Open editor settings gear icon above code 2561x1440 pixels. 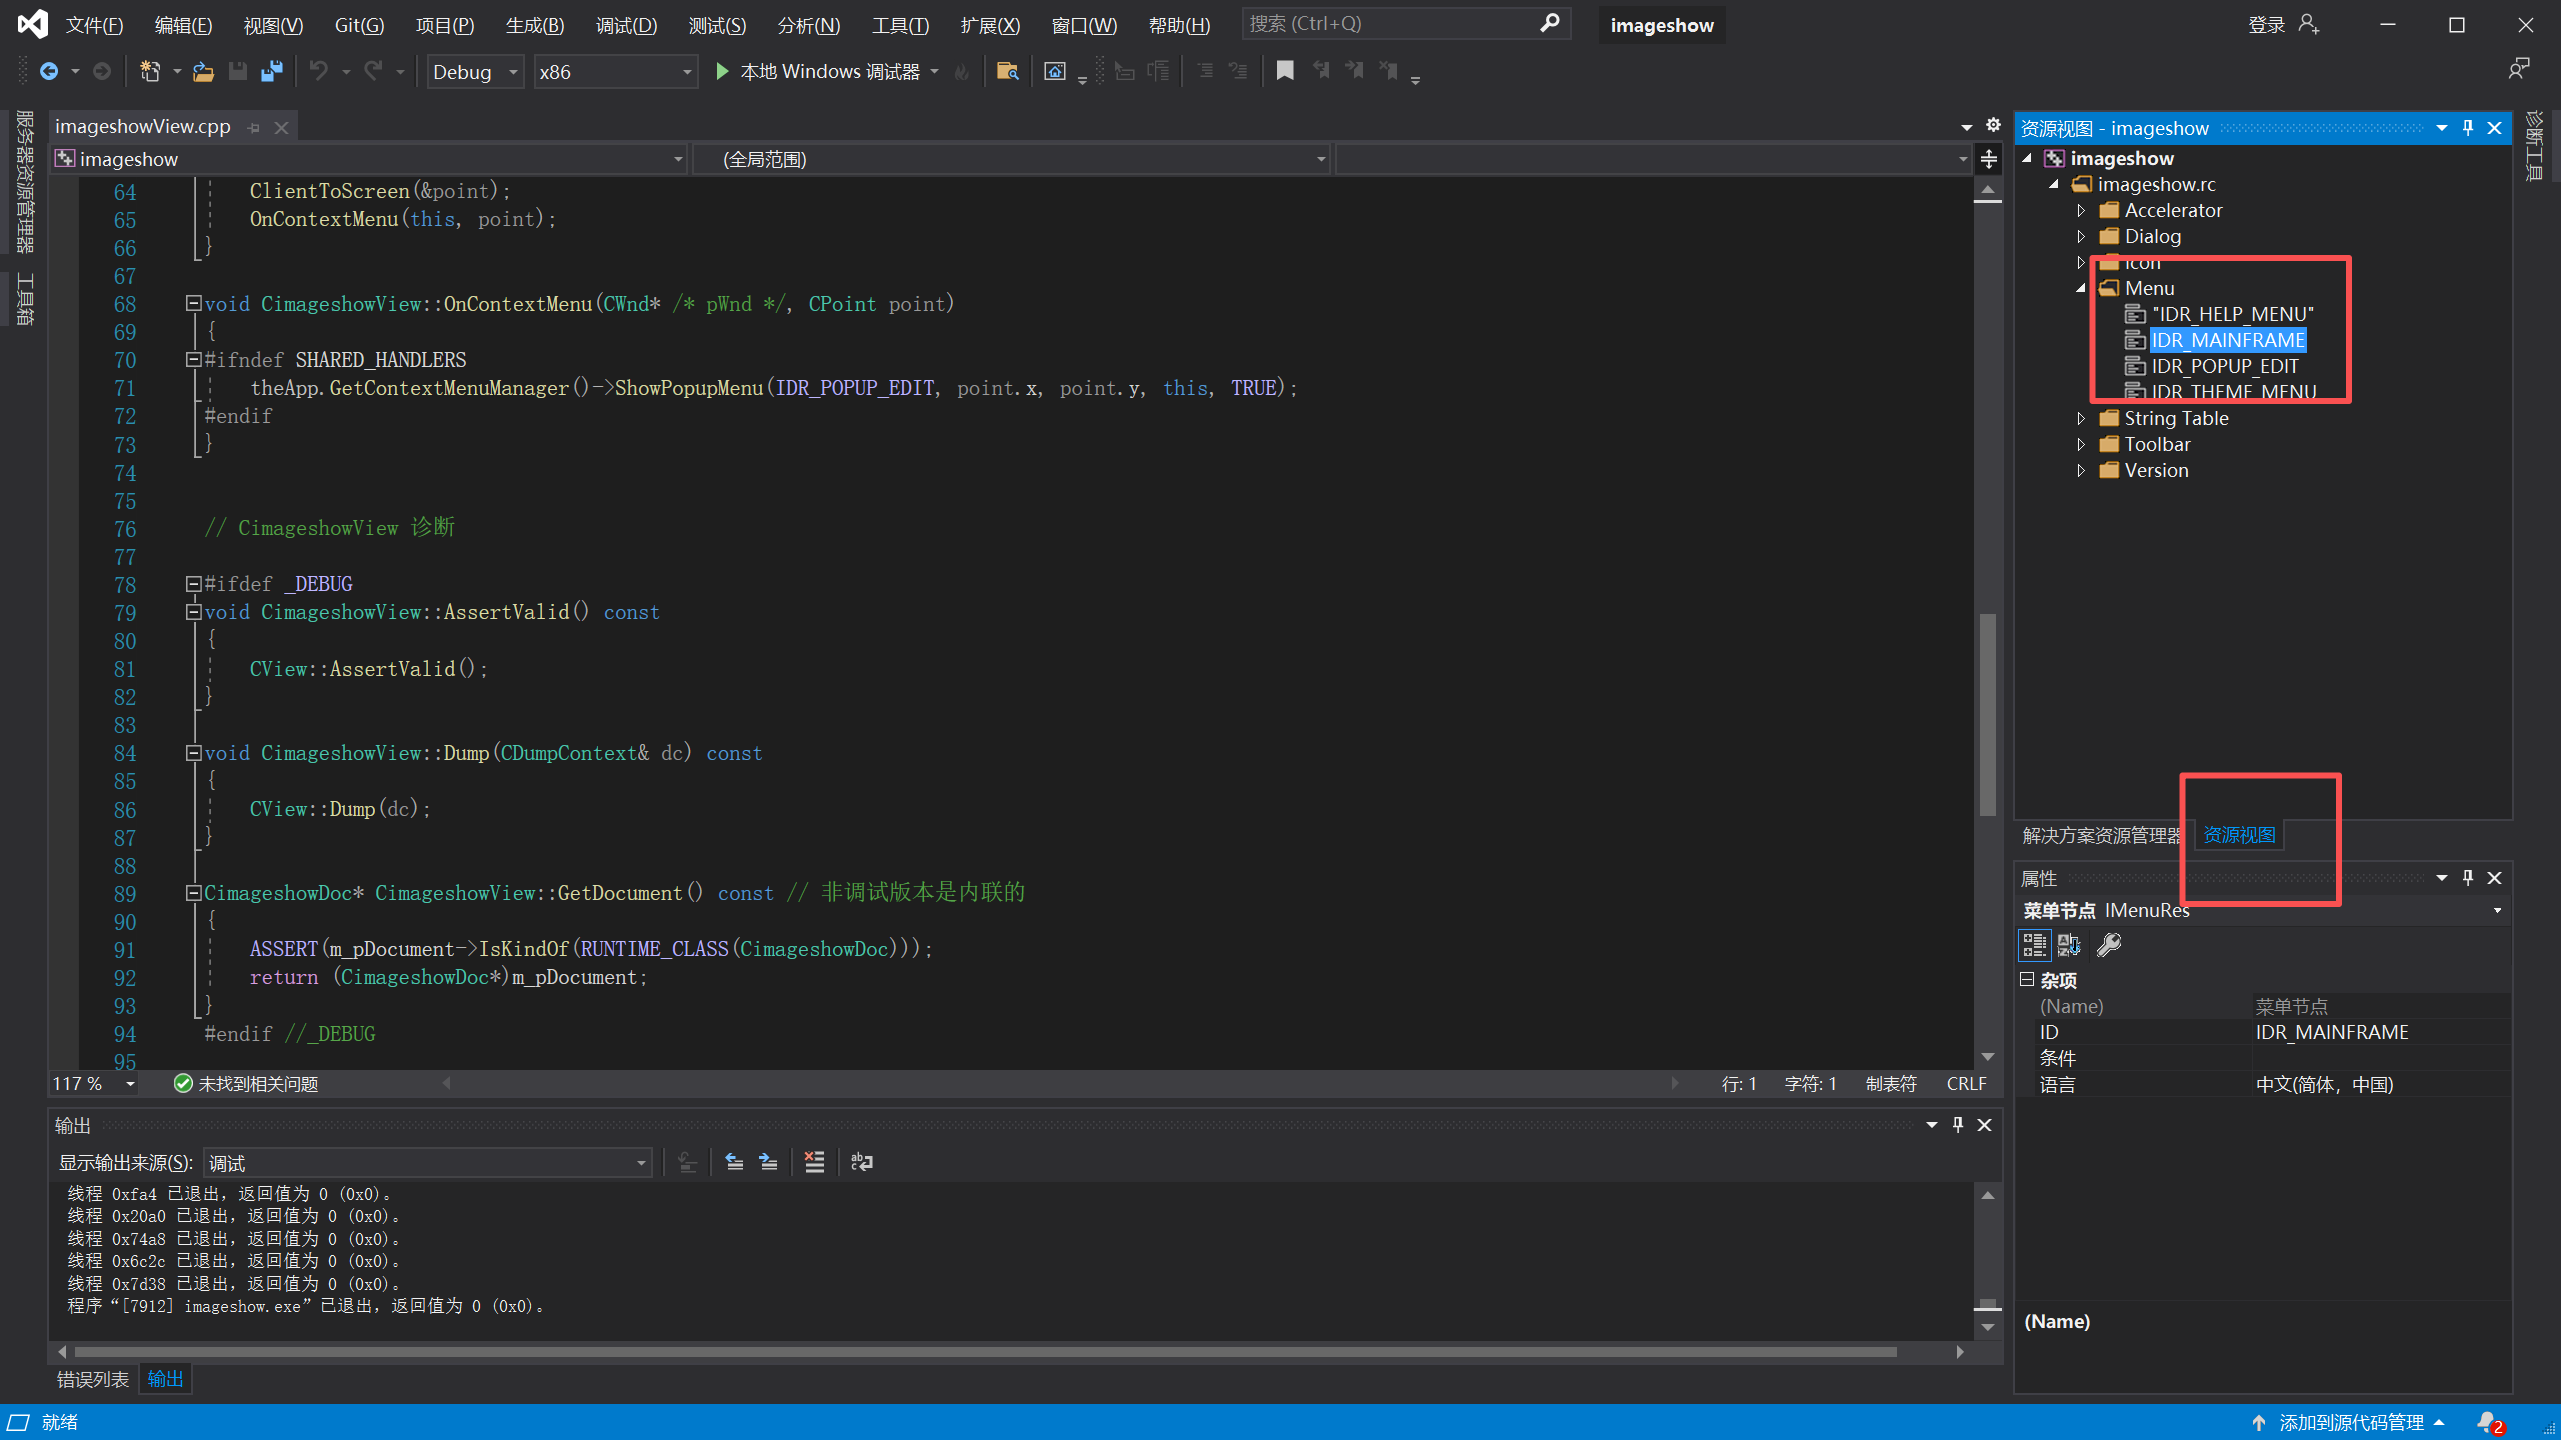pos(1993,125)
